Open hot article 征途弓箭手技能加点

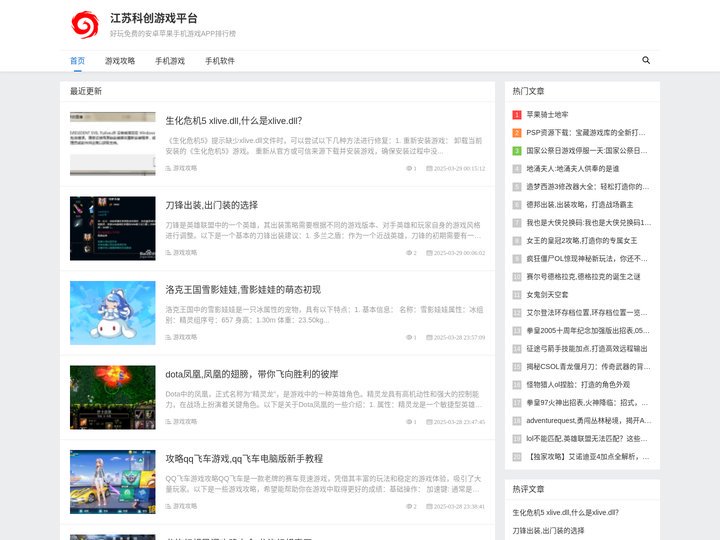coord(587,349)
